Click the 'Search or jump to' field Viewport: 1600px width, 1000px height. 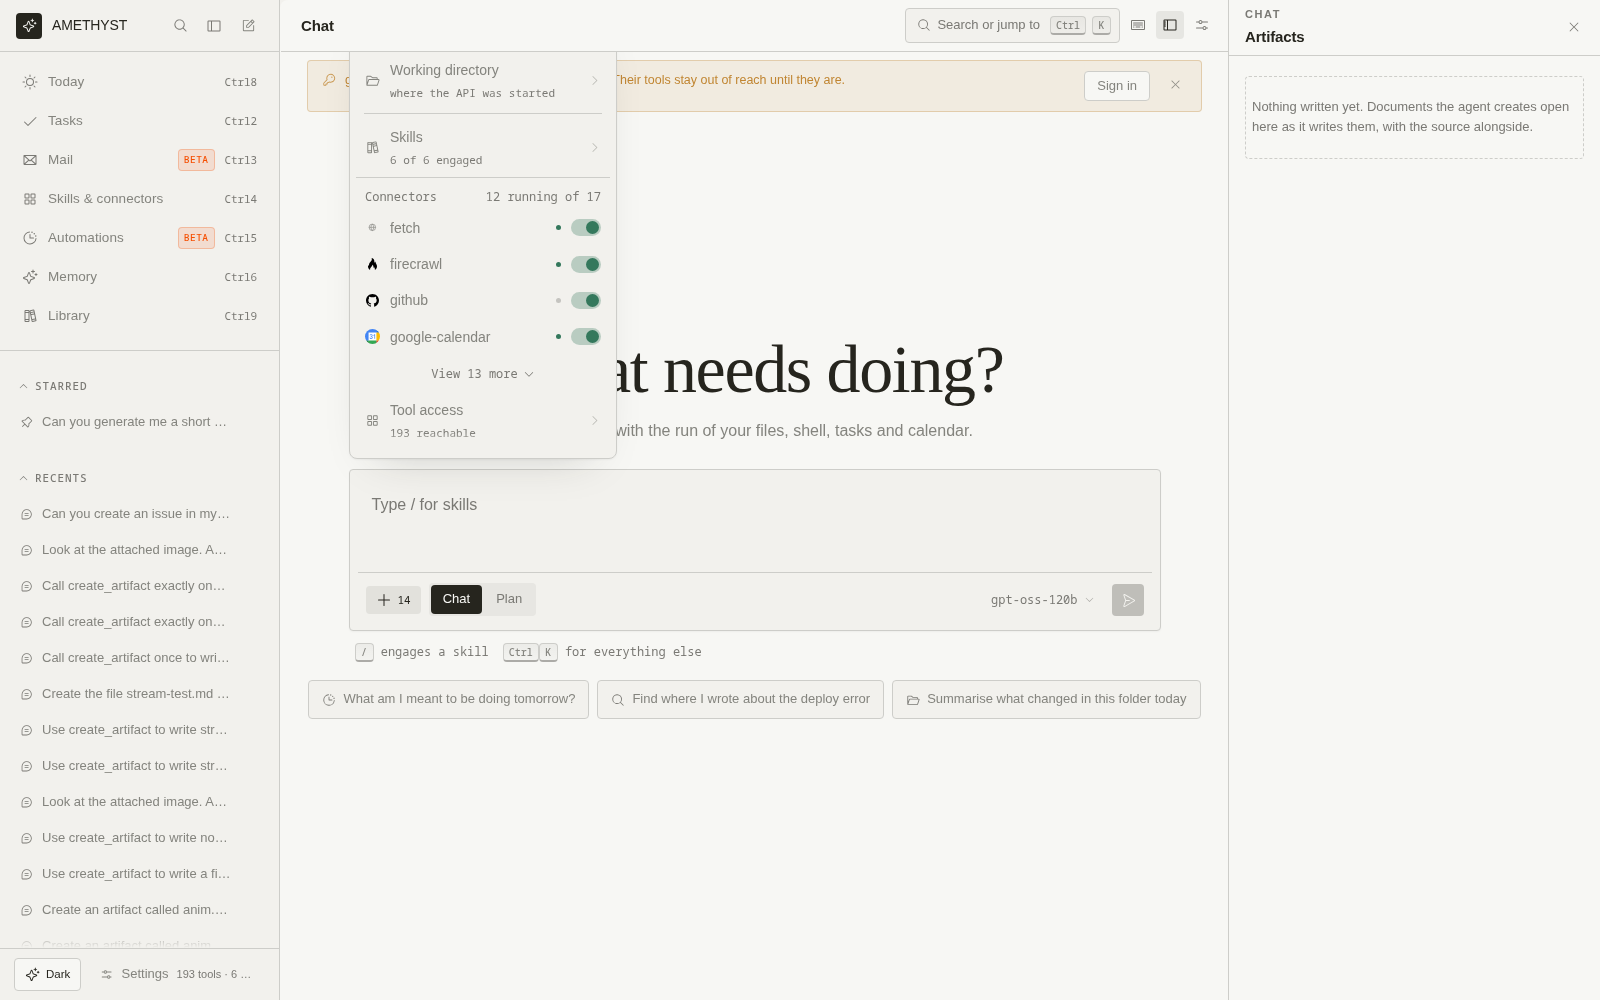click(x=1012, y=25)
